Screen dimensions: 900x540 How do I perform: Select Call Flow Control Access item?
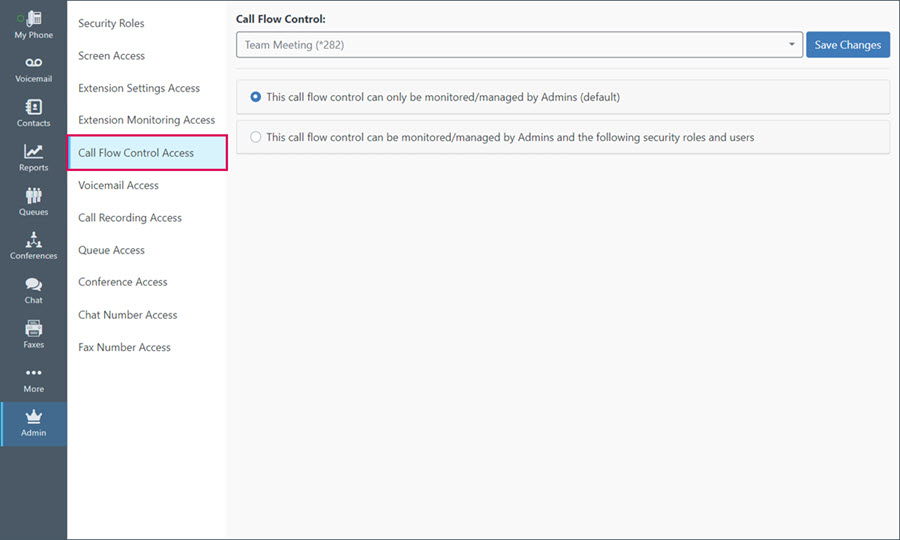pyautogui.click(x=148, y=153)
